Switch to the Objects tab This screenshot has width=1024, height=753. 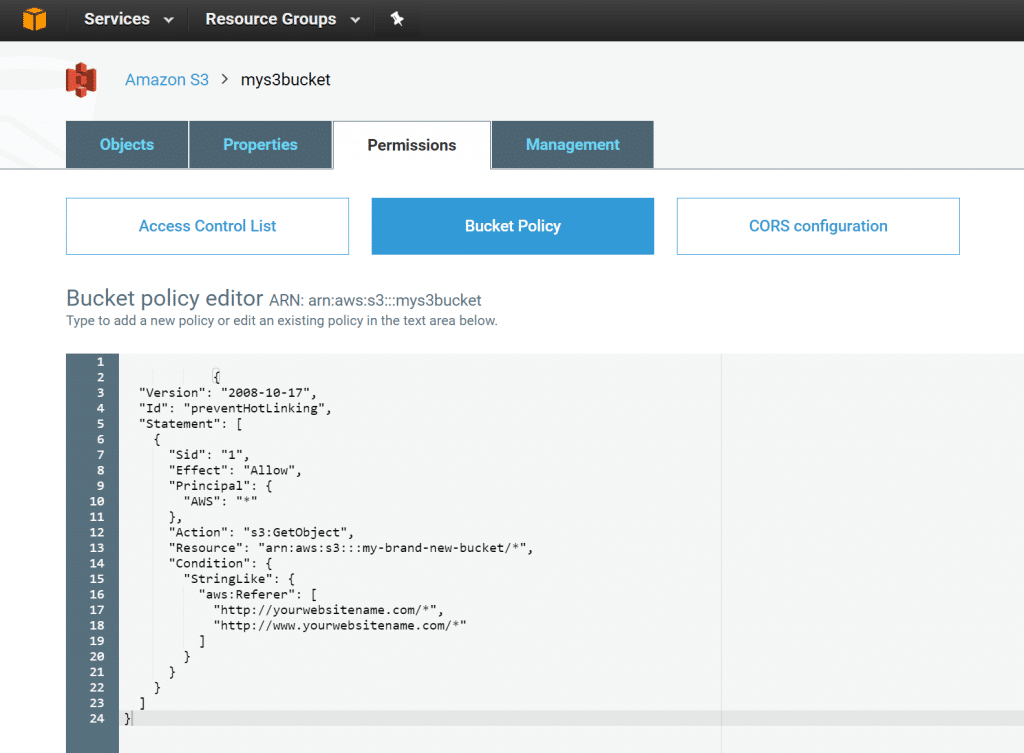click(126, 144)
